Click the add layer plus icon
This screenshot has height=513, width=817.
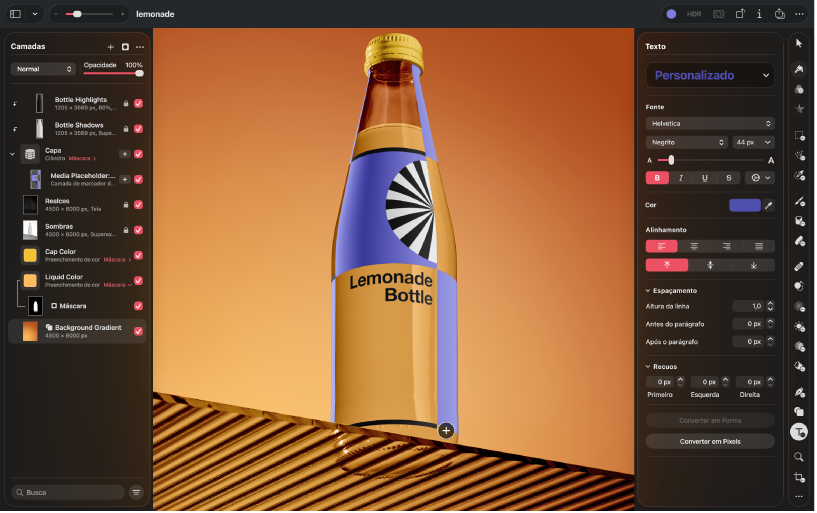110,47
